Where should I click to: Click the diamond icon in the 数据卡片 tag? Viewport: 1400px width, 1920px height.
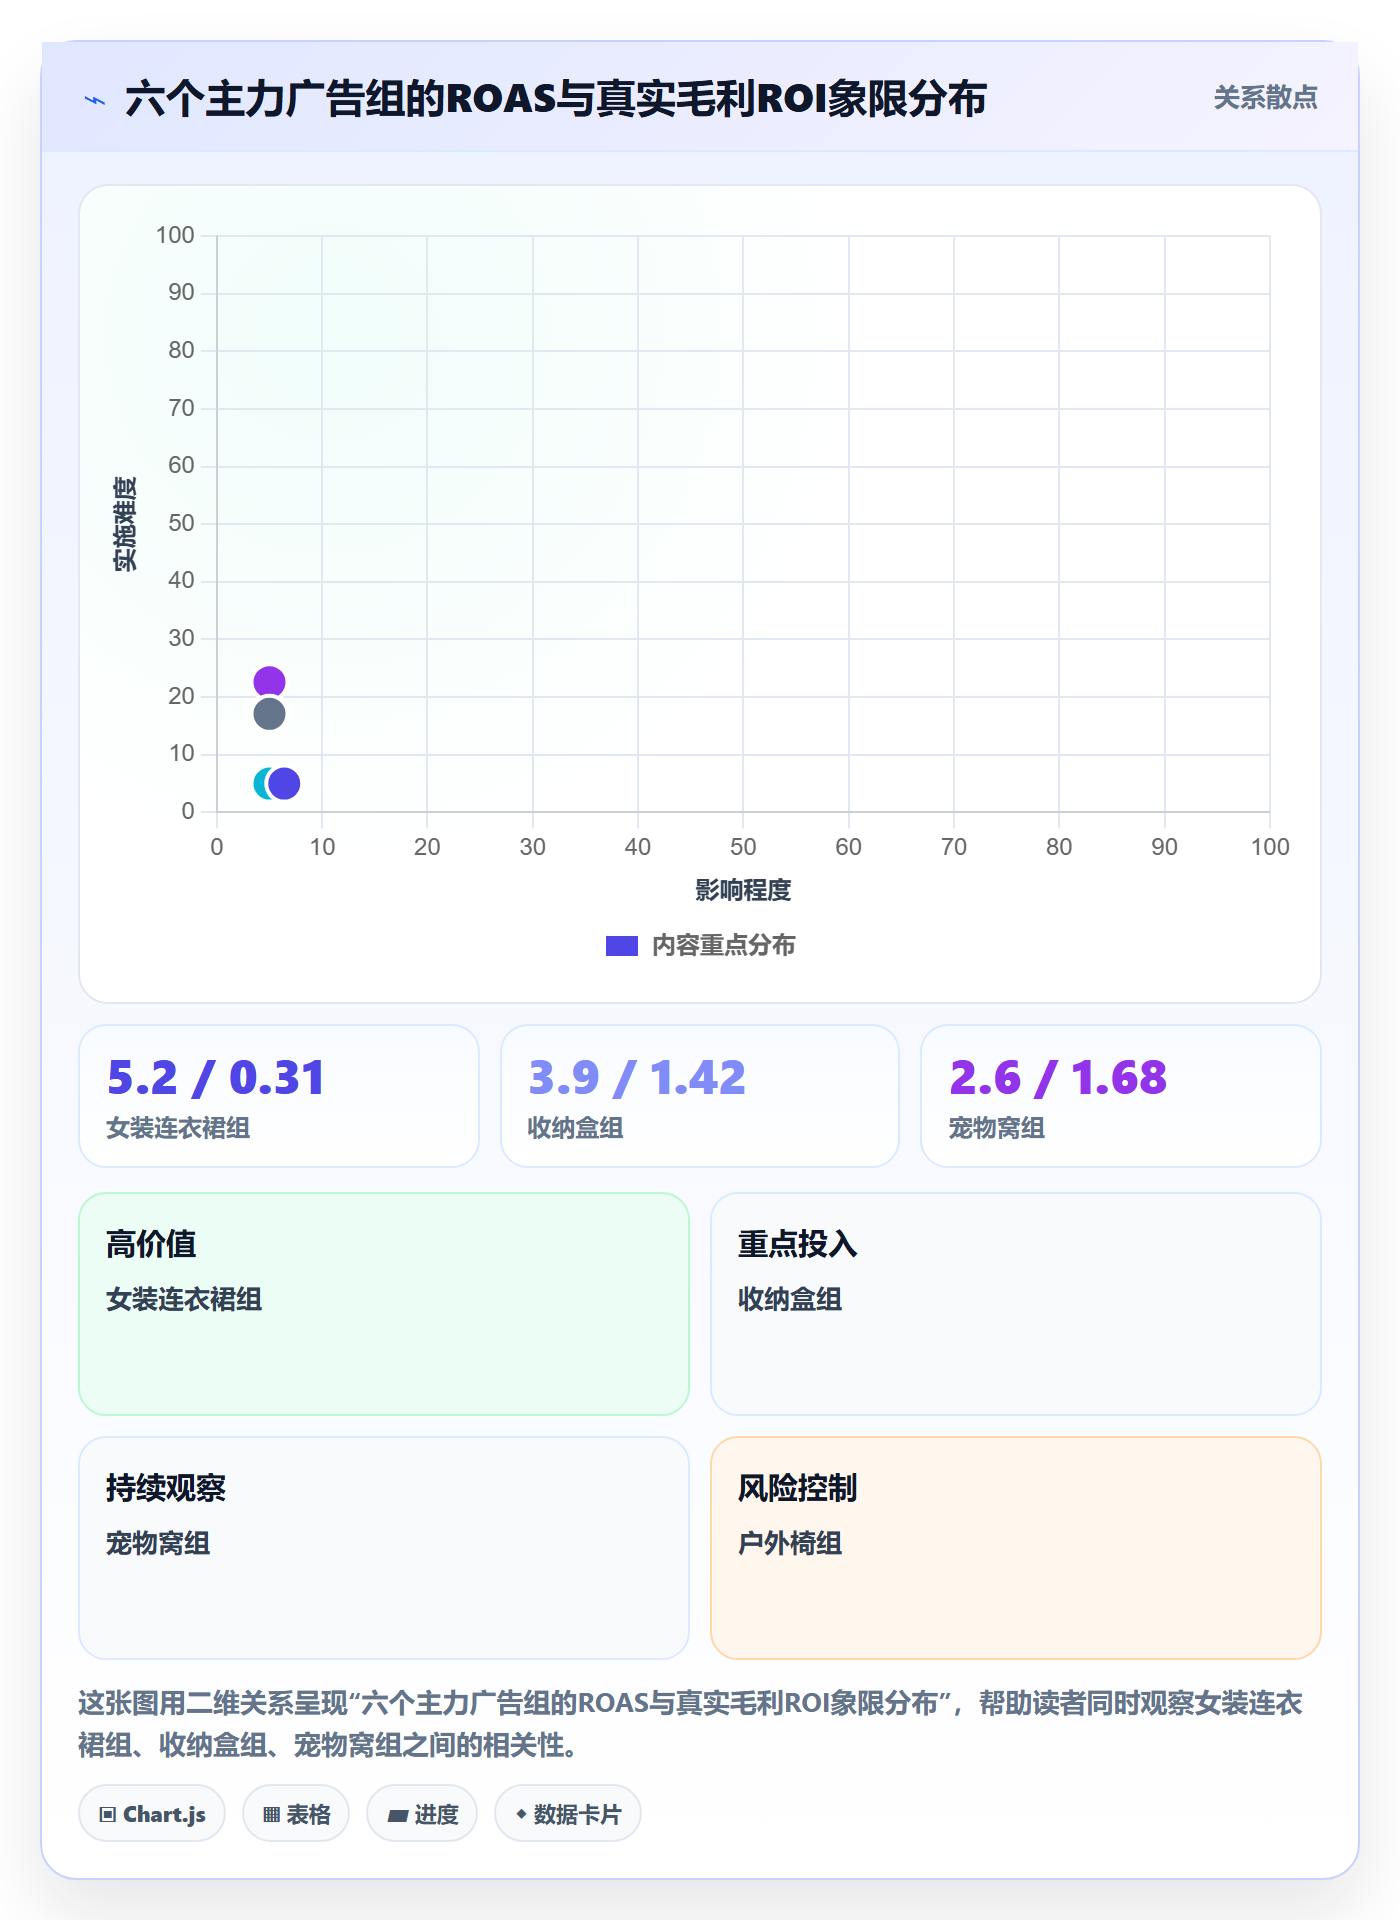coord(521,1813)
